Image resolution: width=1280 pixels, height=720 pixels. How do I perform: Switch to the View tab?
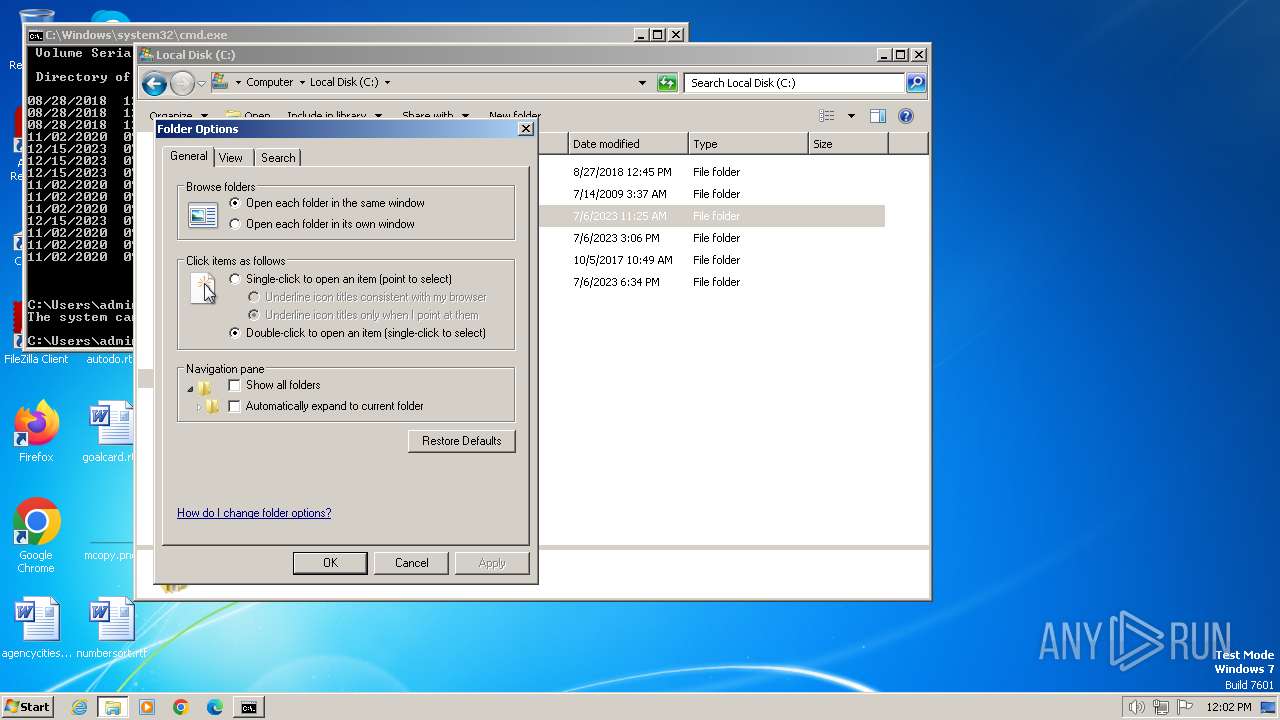pos(231,158)
